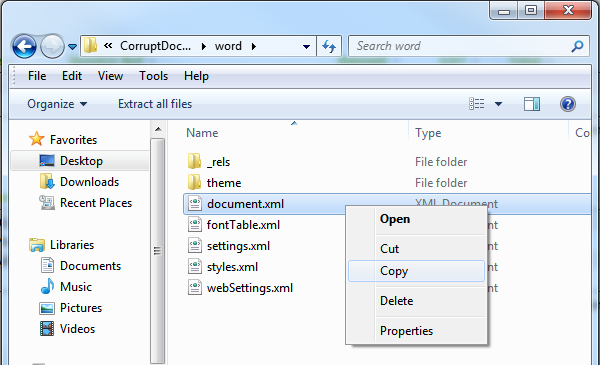Click the styles.xml file icon
The height and width of the screenshot is (365, 600).
(x=195, y=267)
